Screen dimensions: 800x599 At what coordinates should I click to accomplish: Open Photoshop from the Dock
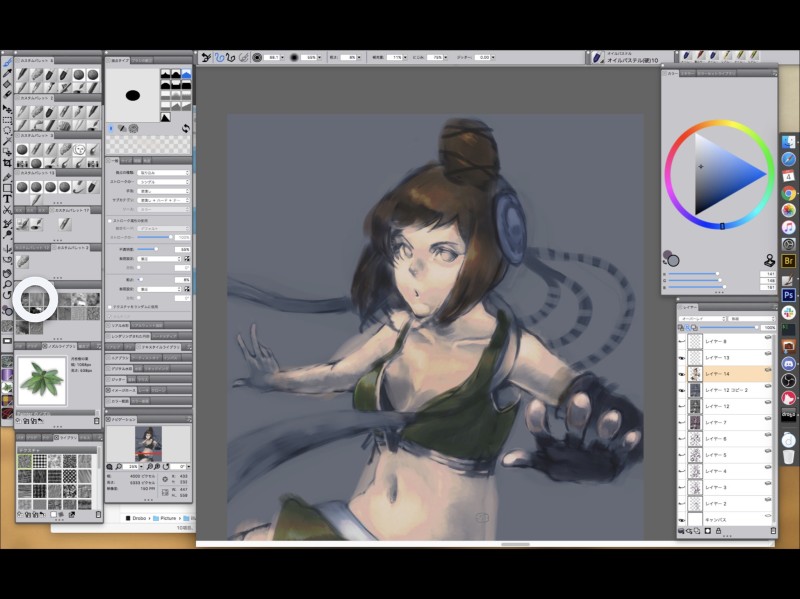tap(788, 295)
